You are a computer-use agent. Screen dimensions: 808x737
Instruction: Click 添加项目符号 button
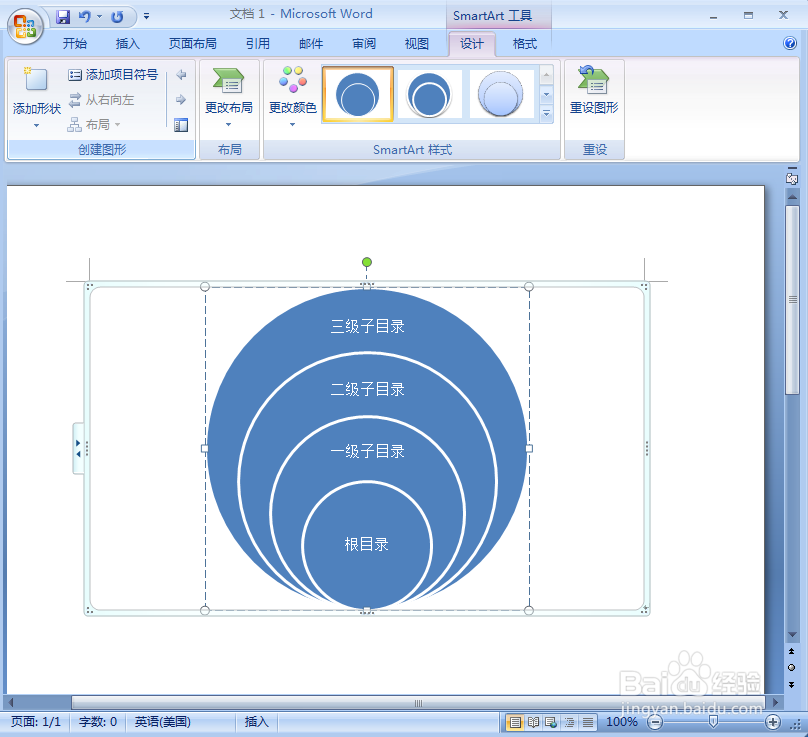tap(113, 75)
